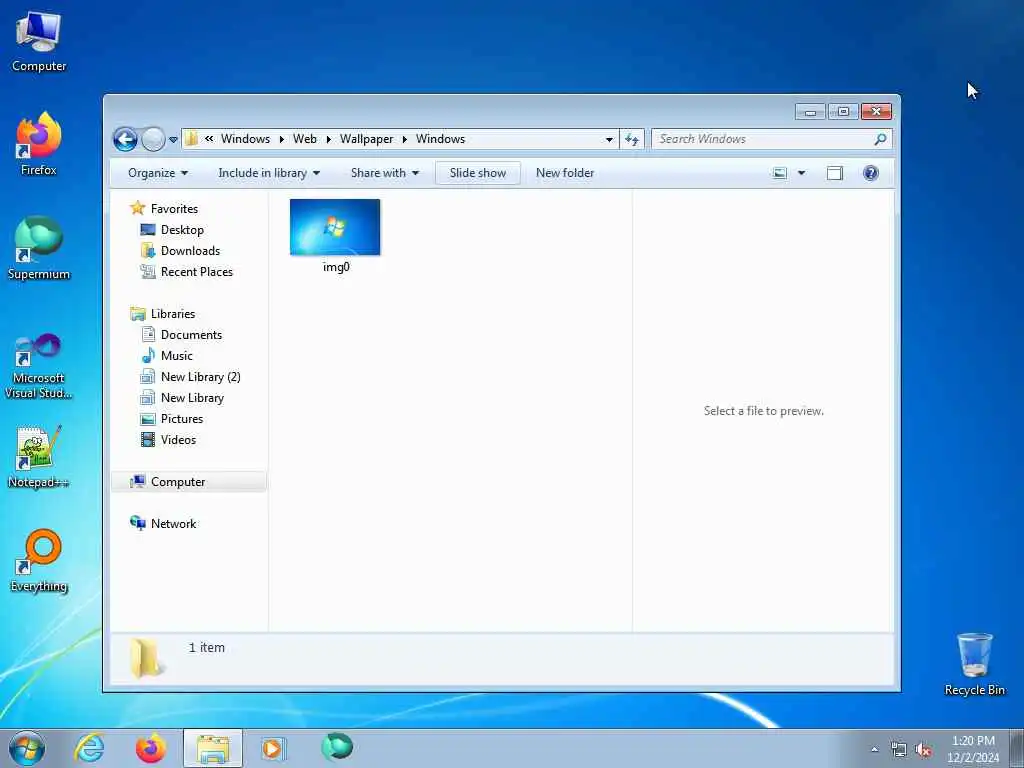
Task: Open Recent Places in the navigation pane
Action: pyautogui.click(x=197, y=272)
